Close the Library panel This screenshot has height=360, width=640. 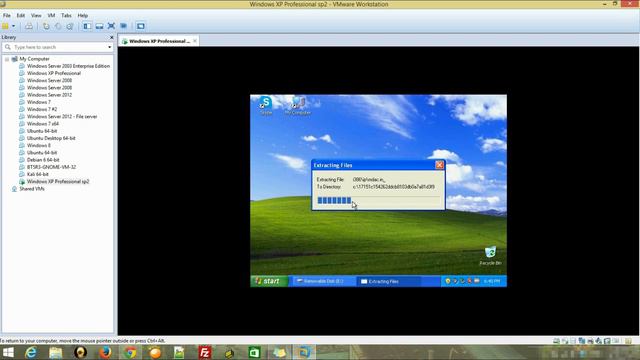[x=111, y=37]
